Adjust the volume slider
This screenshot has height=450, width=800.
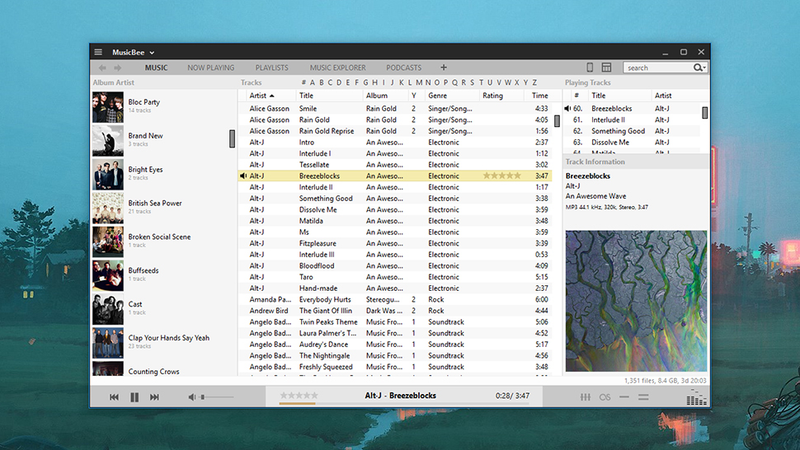(x=217, y=397)
